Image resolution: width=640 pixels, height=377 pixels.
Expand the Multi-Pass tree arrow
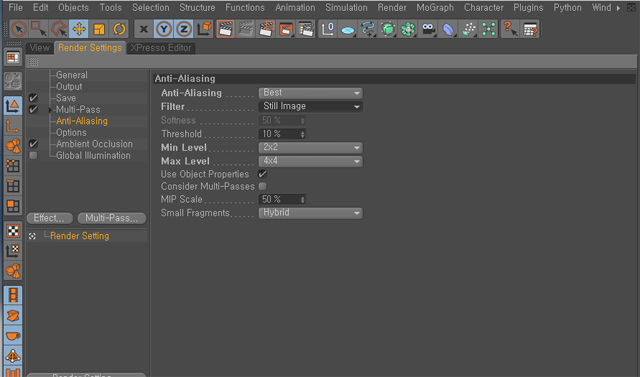50,110
